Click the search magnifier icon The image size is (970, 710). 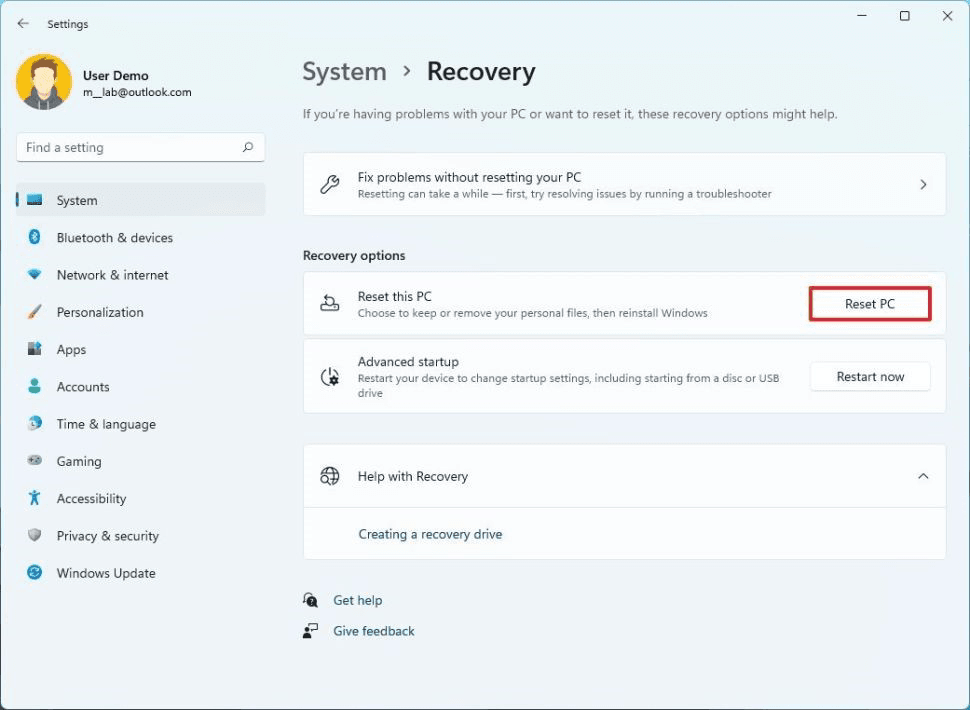coord(248,147)
